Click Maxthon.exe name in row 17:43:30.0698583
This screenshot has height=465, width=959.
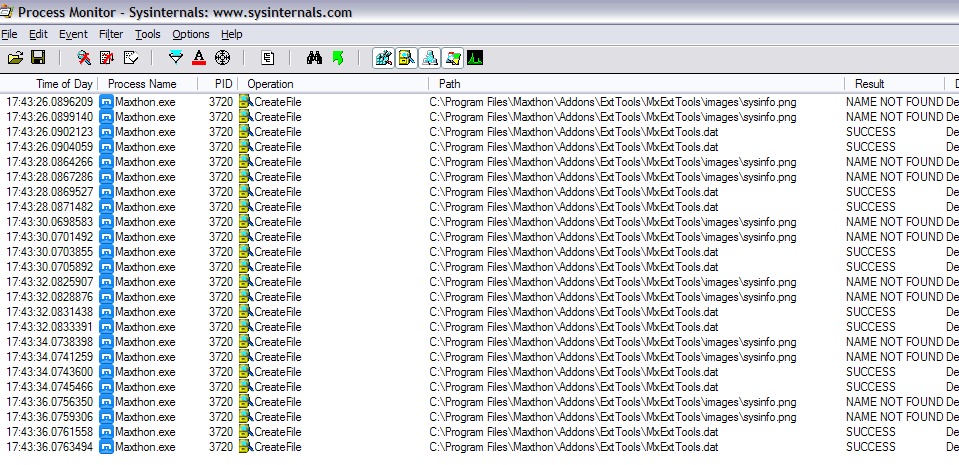[x=145, y=221]
